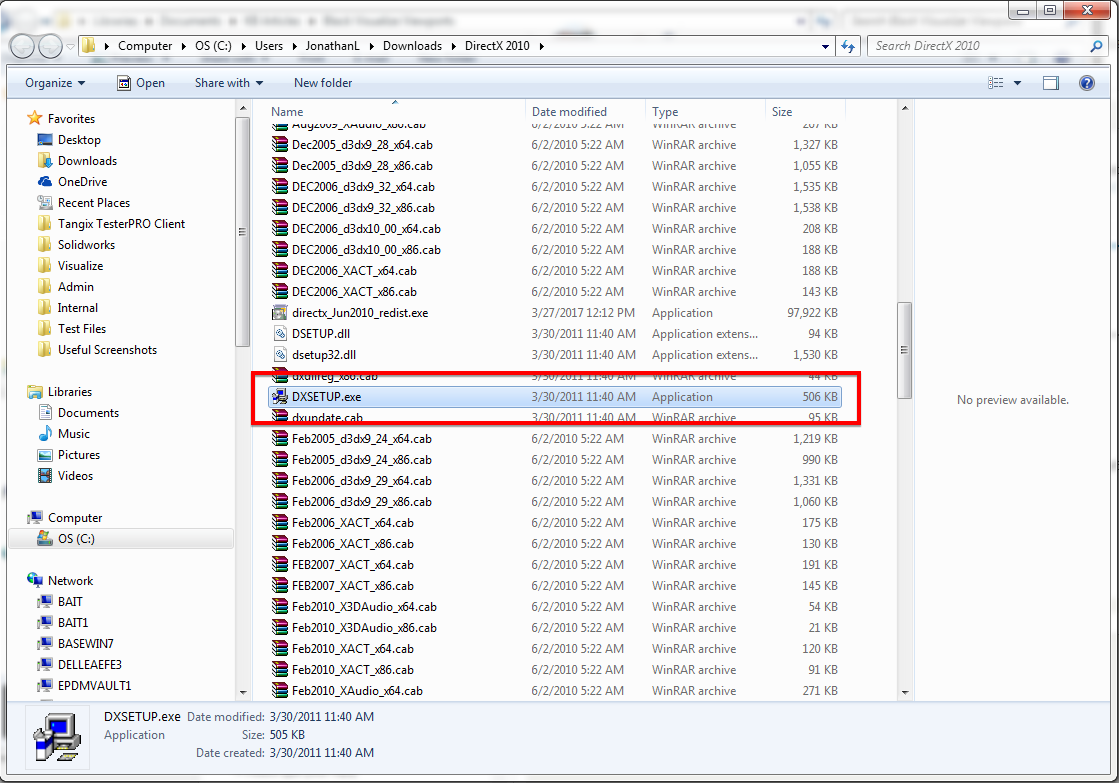Select the BASEWIN7 network computer
The height and width of the screenshot is (783, 1119).
[x=86, y=644]
